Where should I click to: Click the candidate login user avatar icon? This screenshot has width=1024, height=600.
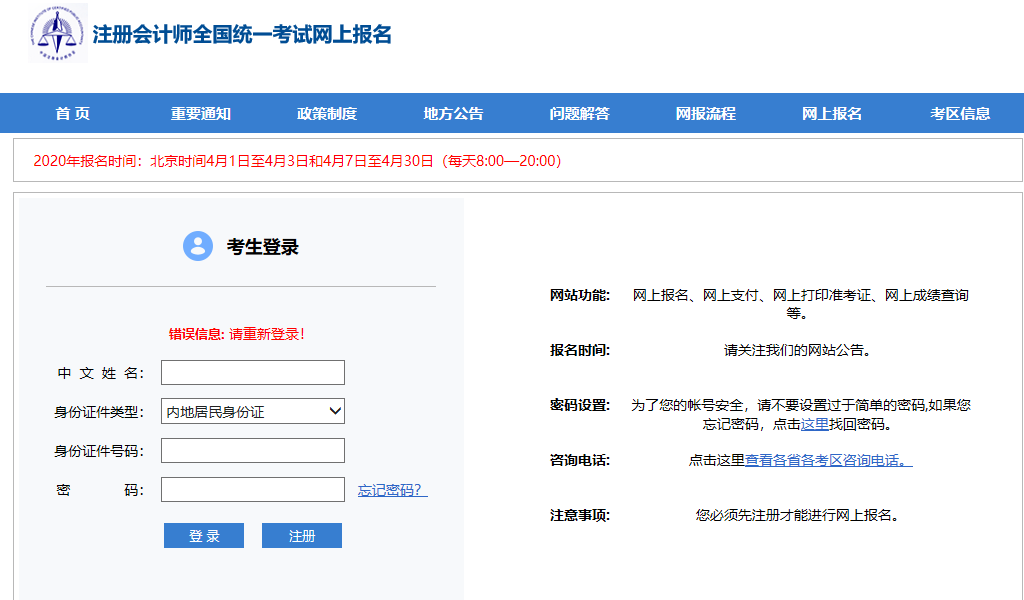198,246
